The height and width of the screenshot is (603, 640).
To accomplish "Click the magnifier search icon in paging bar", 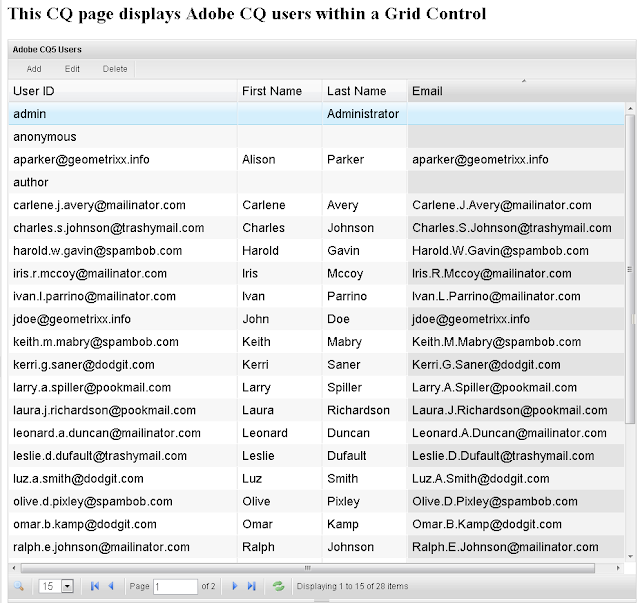I will point(18,586).
